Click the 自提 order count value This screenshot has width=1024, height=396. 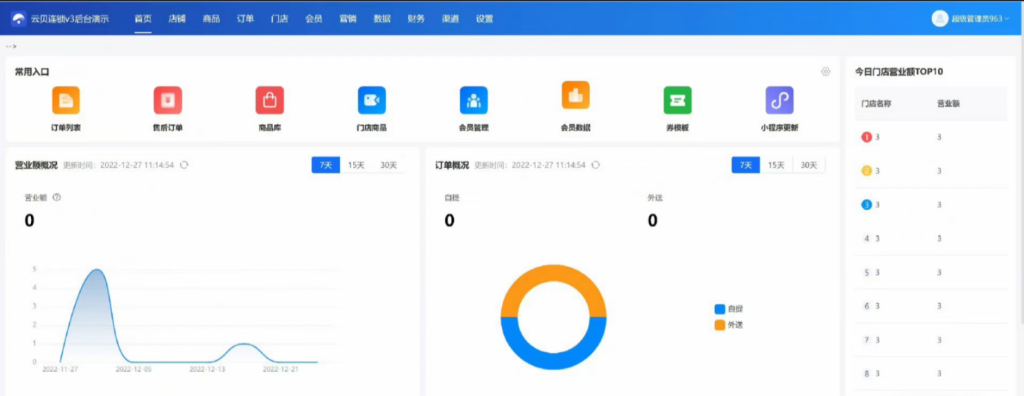(449, 221)
